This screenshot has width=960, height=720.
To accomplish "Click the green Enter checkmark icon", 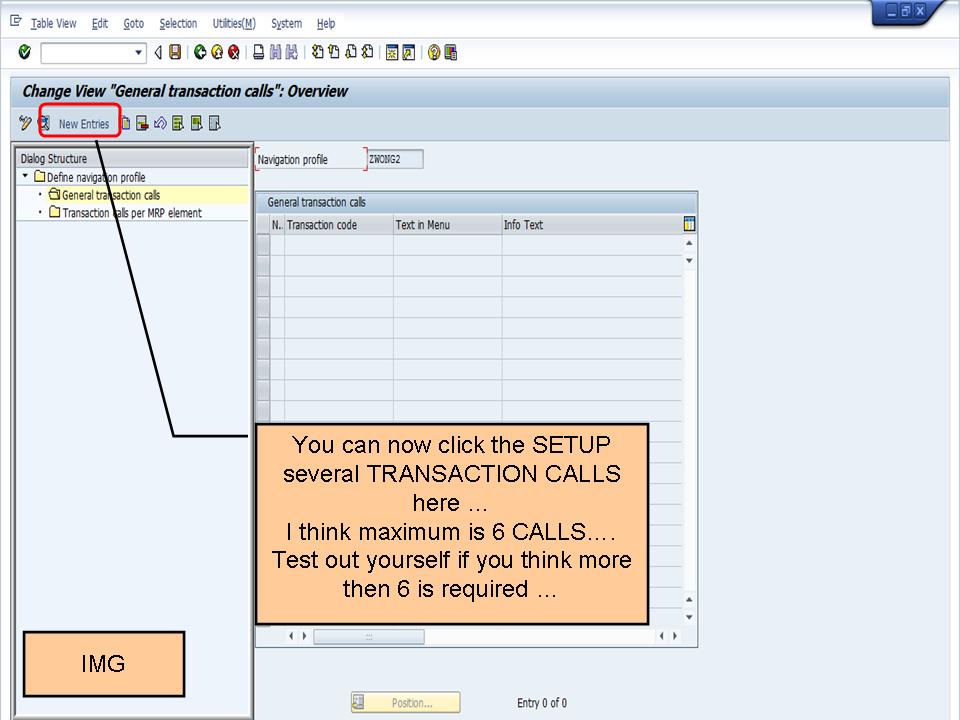I will tap(23, 52).
